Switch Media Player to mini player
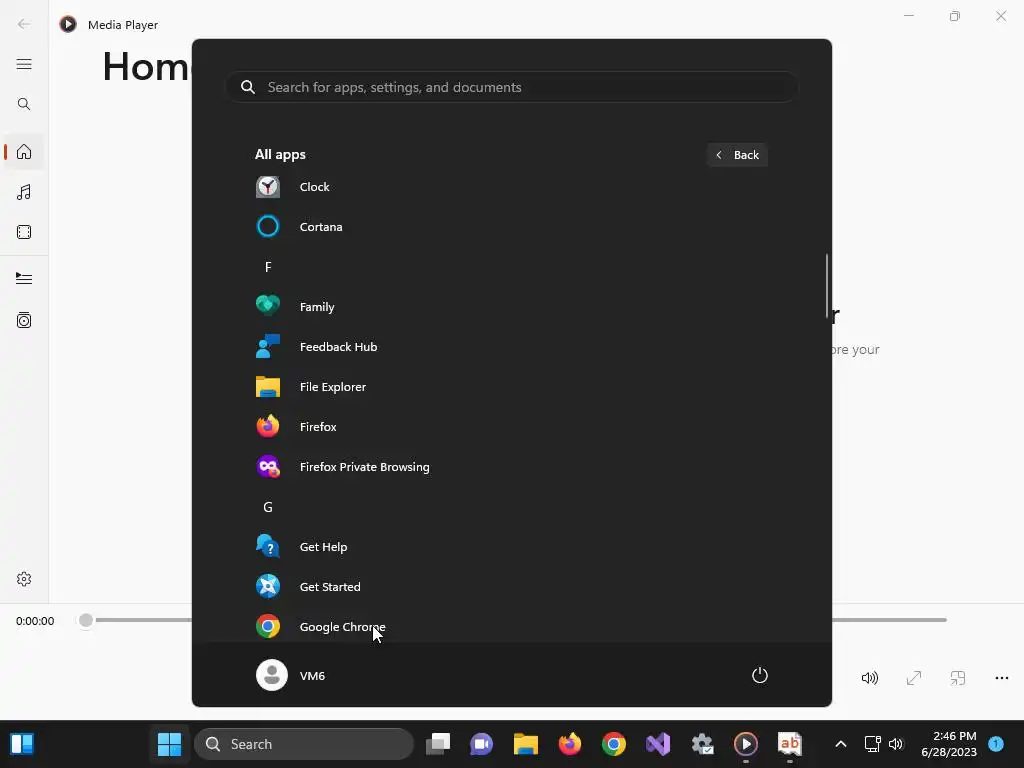The height and width of the screenshot is (768, 1024). point(957,678)
